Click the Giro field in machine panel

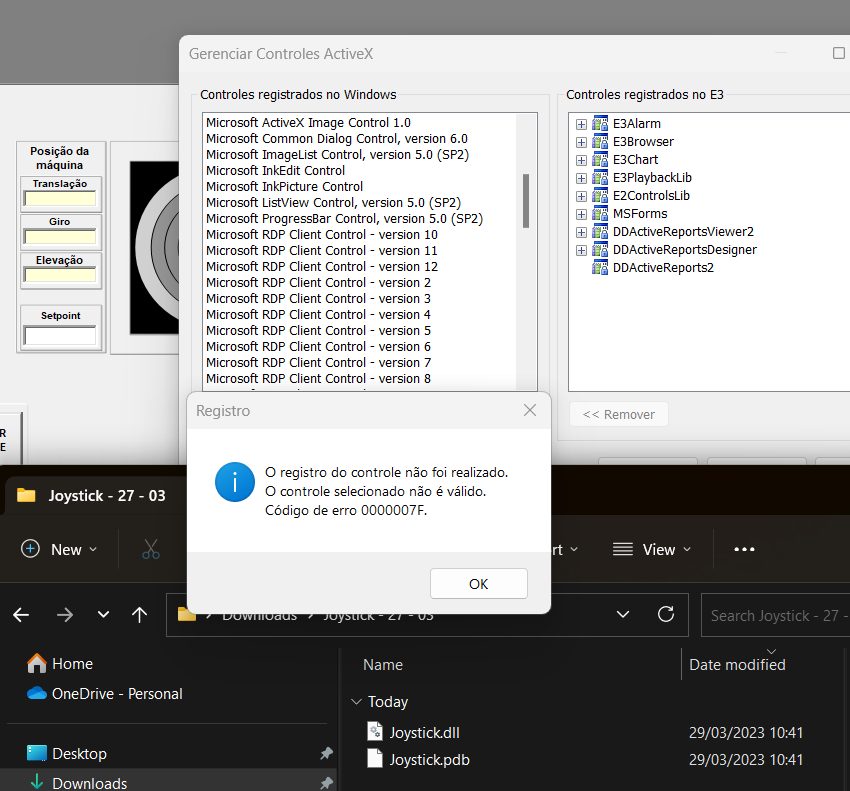click(x=60, y=237)
